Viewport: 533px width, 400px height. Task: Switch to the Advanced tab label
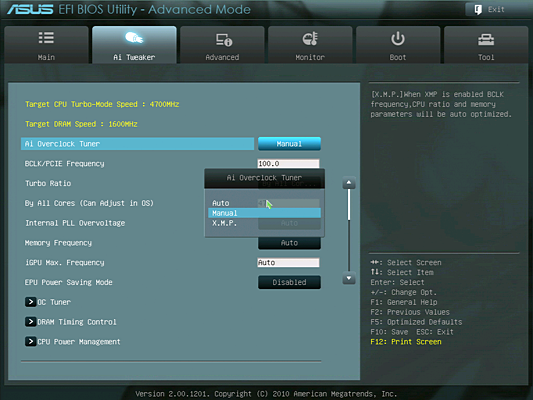[x=222, y=57]
